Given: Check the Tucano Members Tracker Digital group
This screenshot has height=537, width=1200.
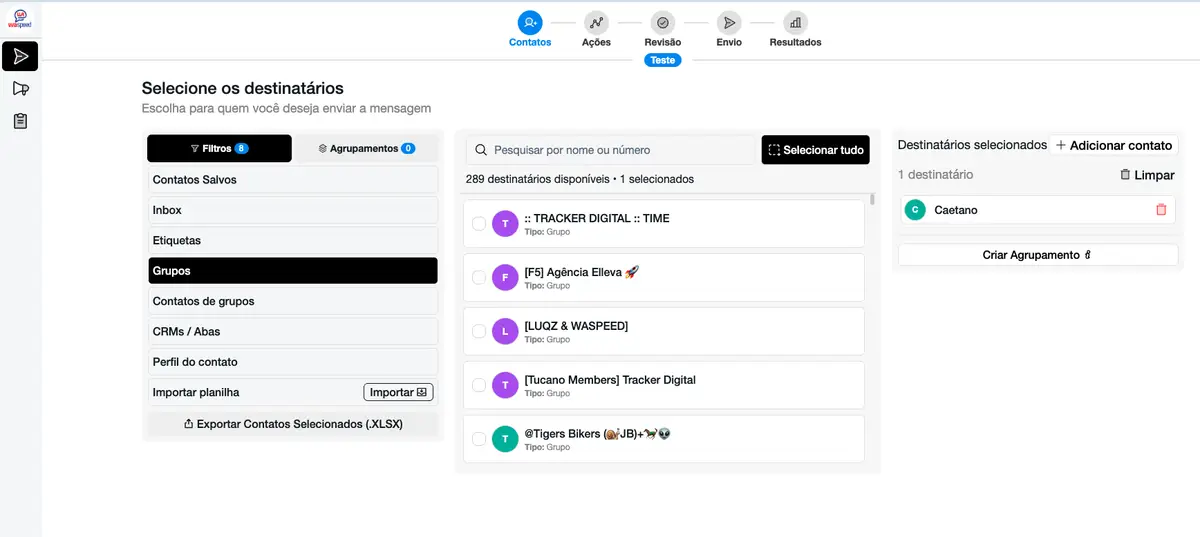Looking at the screenshot, I should point(479,385).
